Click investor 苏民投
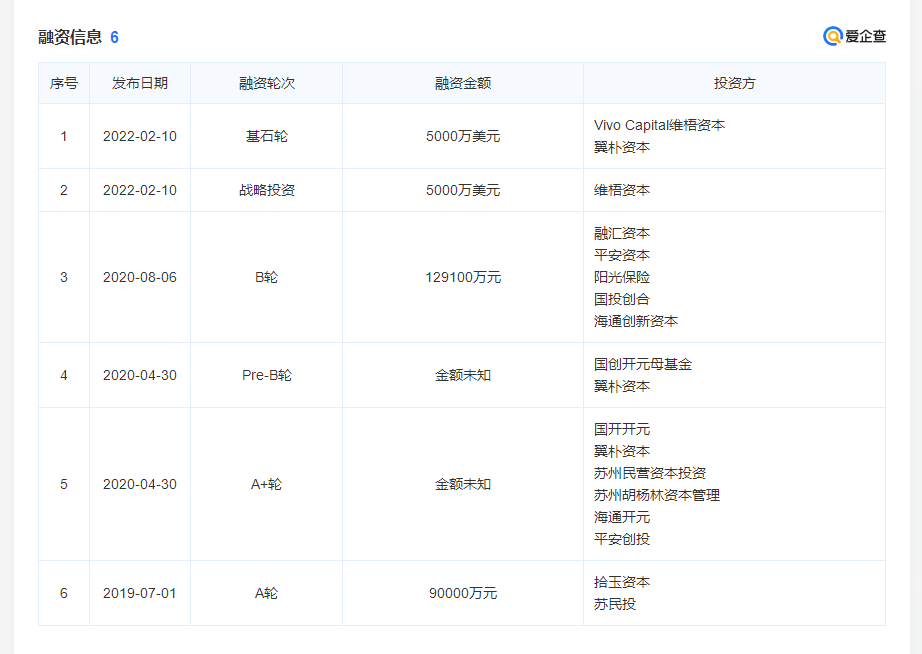 [x=614, y=604]
